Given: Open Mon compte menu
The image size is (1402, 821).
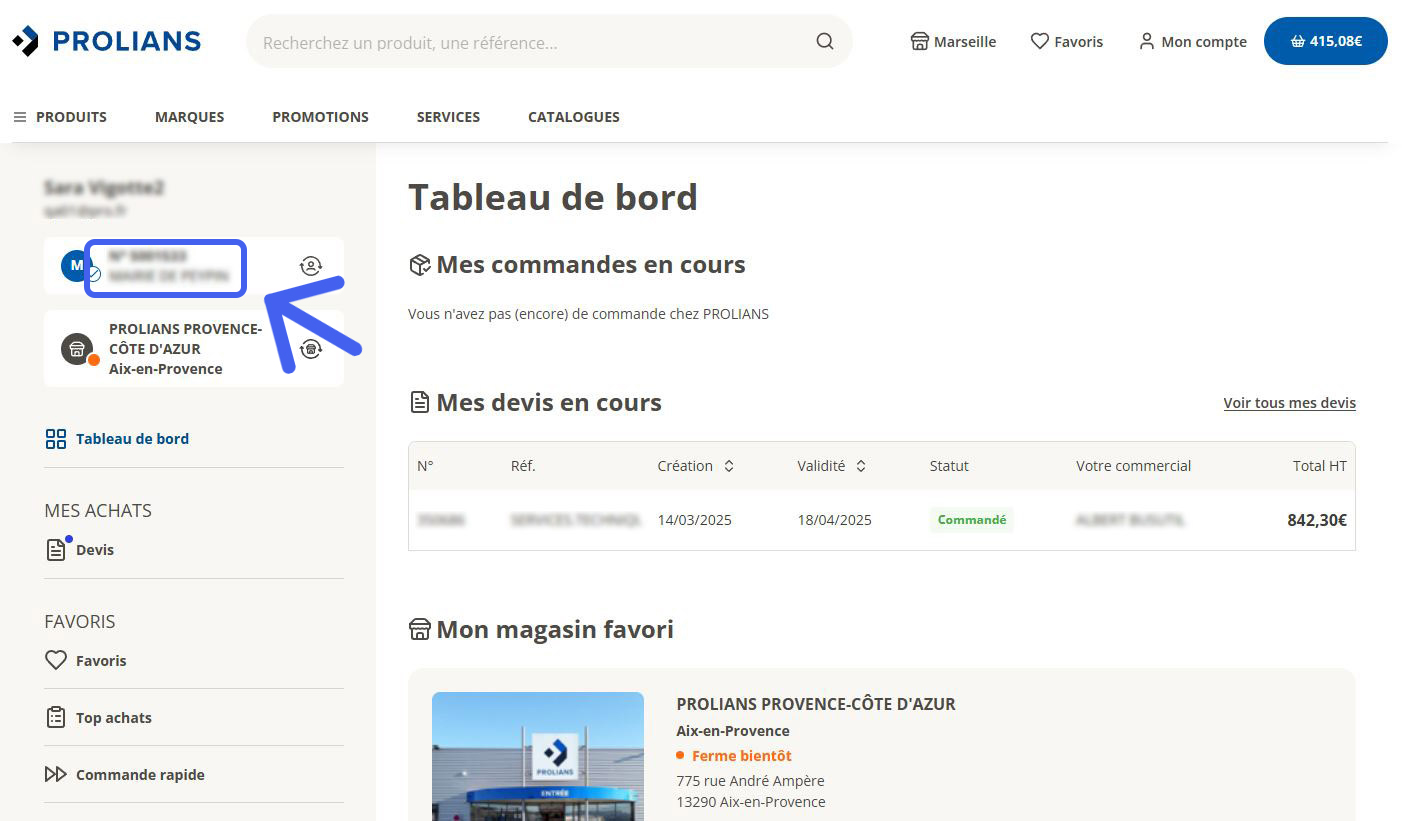Looking at the screenshot, I should point(1193,42).
